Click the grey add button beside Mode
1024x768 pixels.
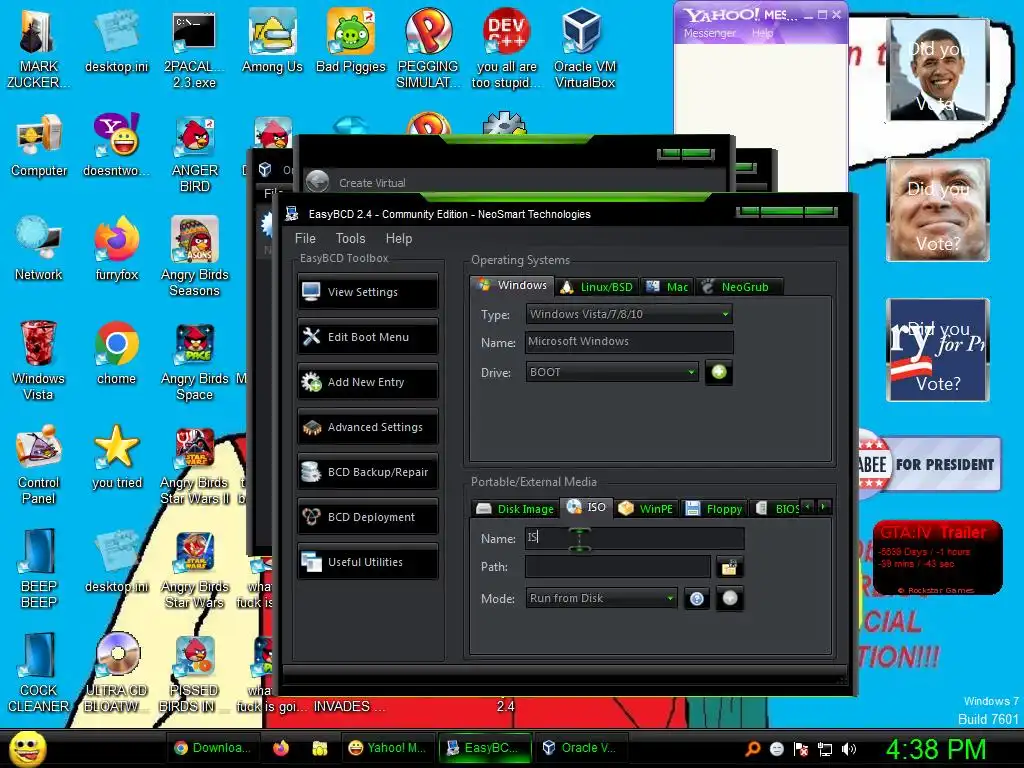click(730, 598)
